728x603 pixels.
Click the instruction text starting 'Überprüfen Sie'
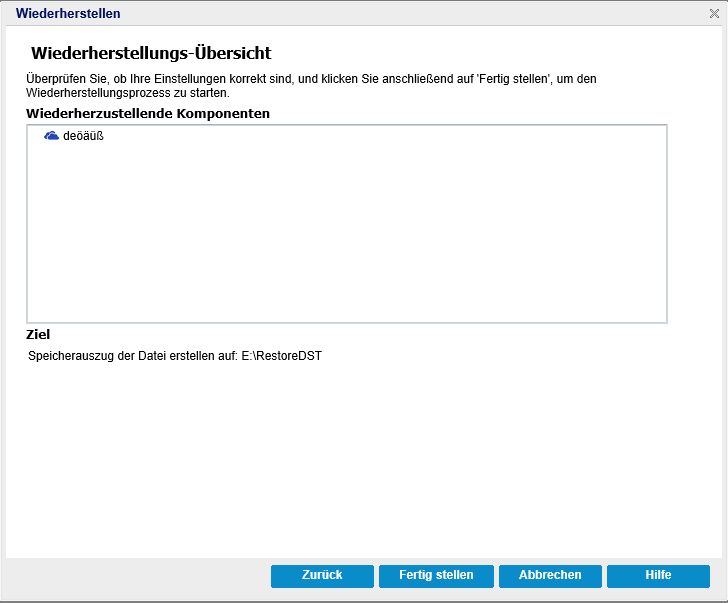tap(311, 86)
